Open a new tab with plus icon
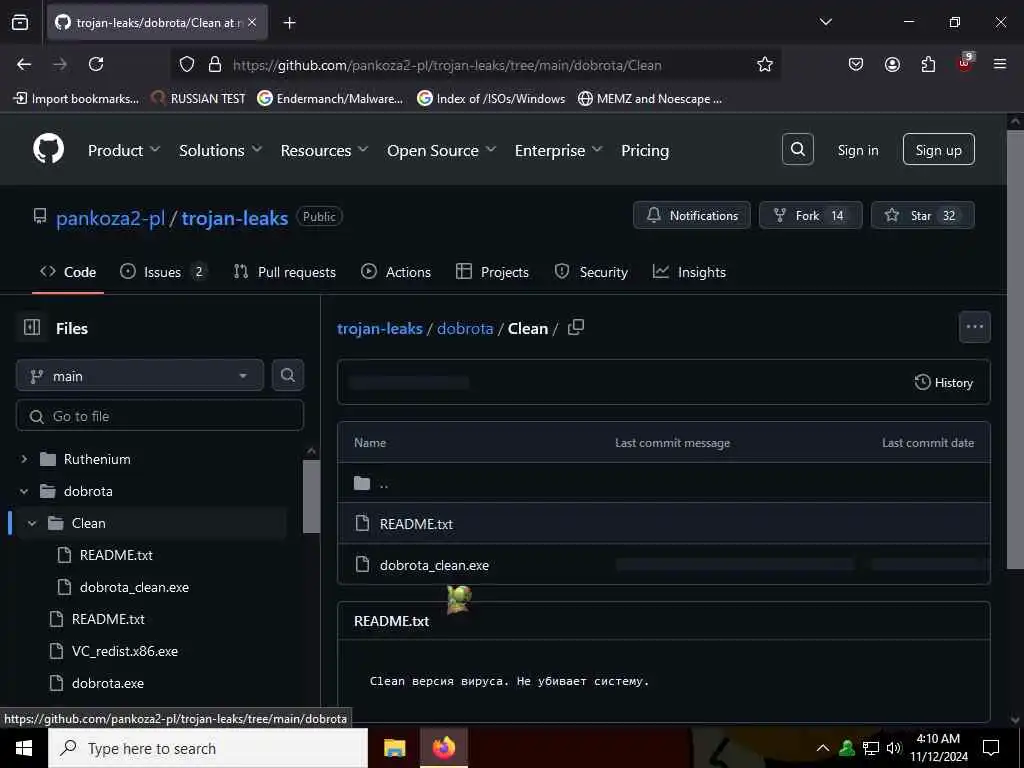1024x768 pixels. (x=289, y=23)
